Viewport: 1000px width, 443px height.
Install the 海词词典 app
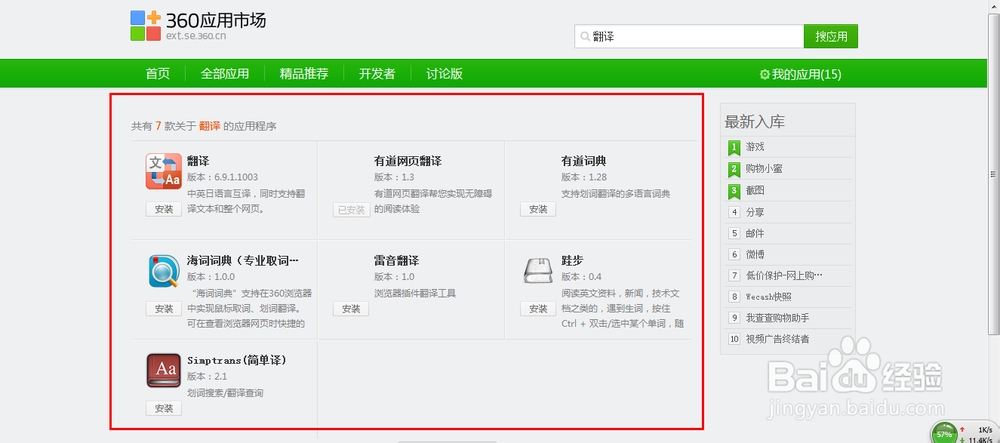coord(164,309)
